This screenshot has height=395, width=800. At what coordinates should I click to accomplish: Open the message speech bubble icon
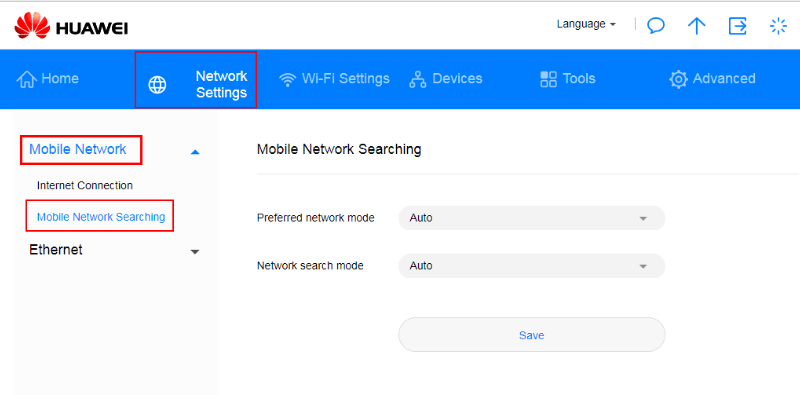(656, 26)
